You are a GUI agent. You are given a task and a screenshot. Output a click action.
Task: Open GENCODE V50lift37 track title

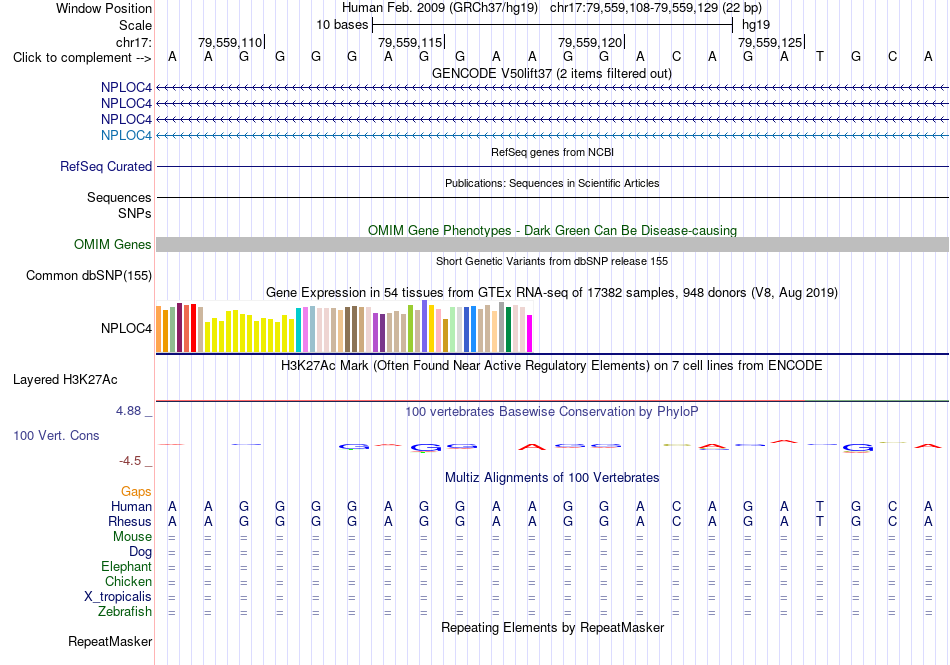point(552,73)
